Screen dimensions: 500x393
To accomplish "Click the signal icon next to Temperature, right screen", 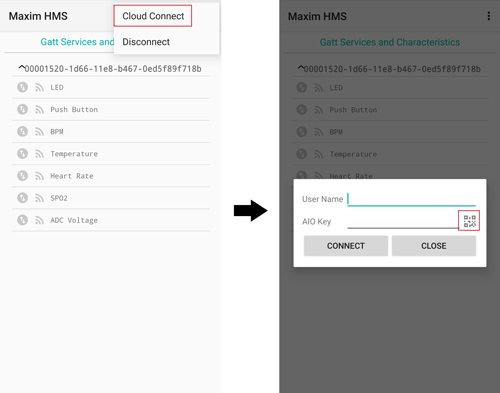I will (319, 154).
